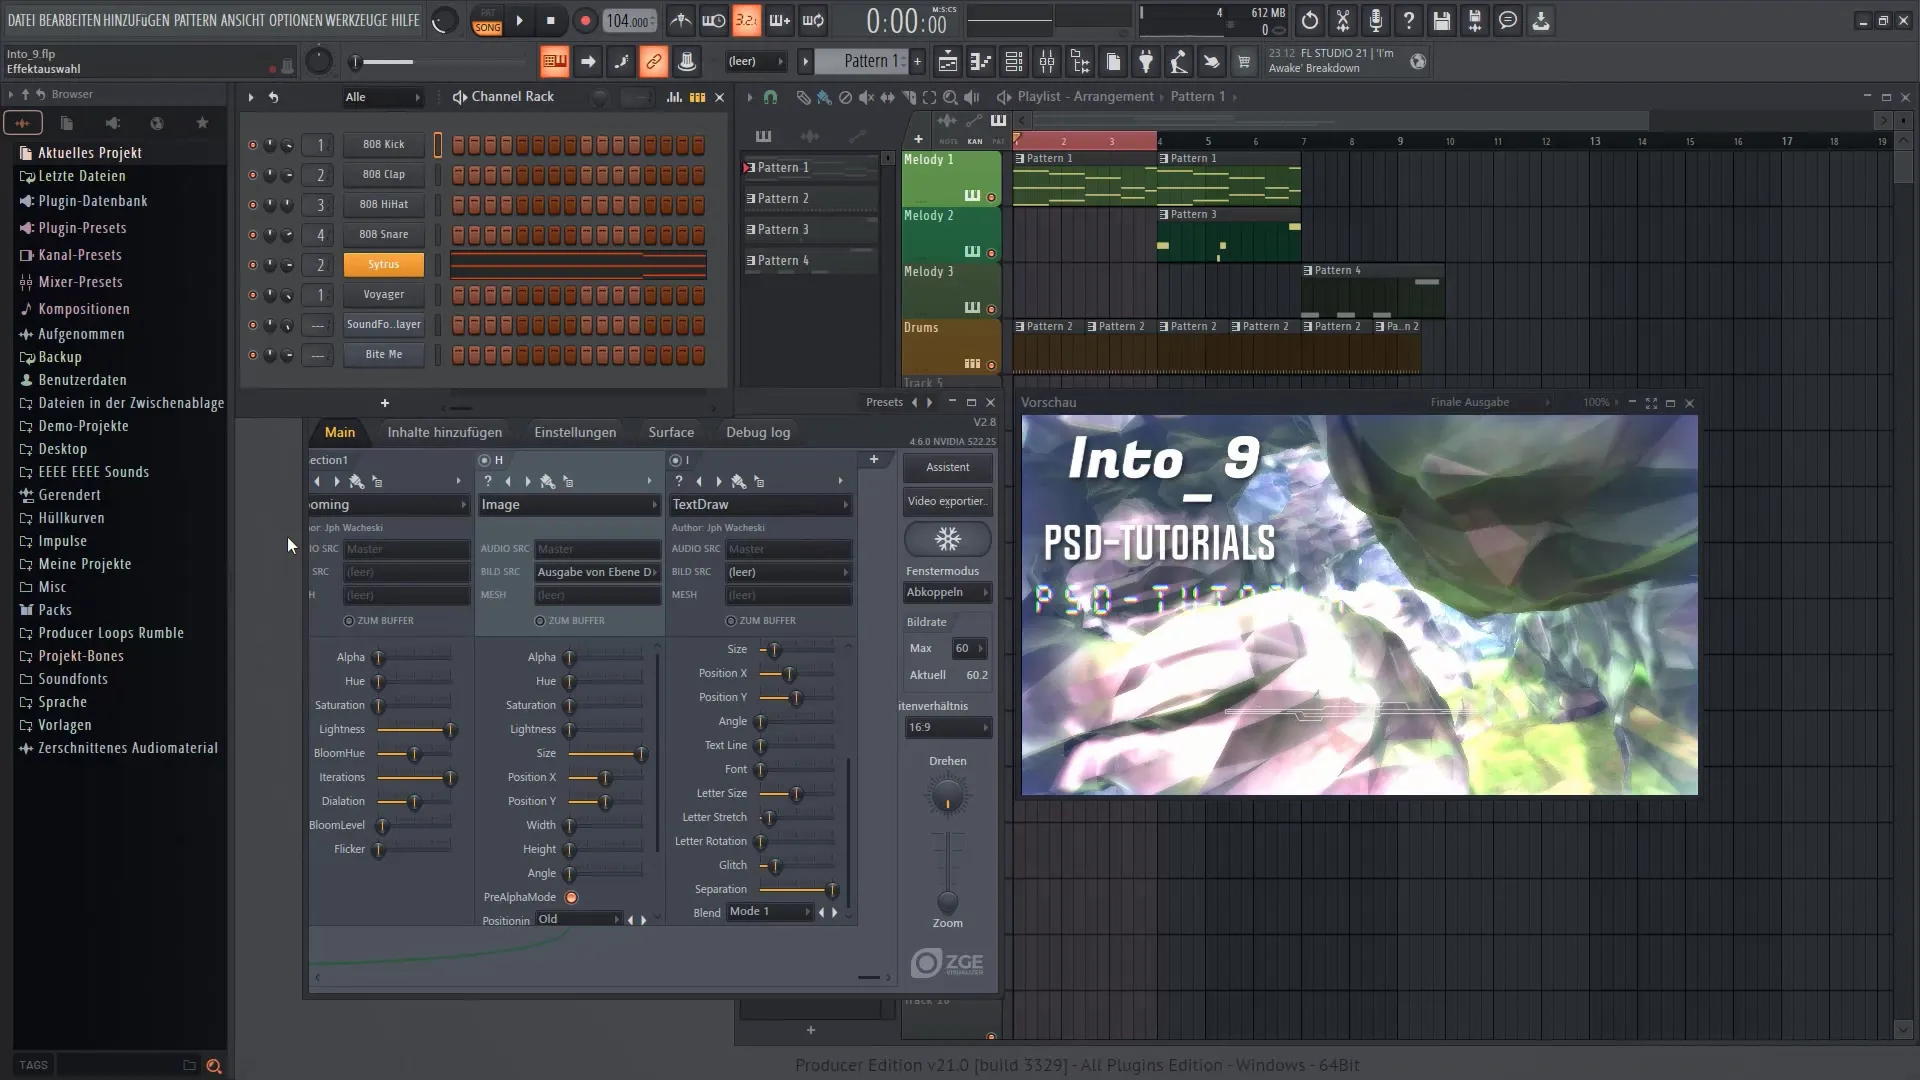1920x1080 pixels.
Task: Expand the Demo-Projekte folder in browser
Action: pos(83,425)
